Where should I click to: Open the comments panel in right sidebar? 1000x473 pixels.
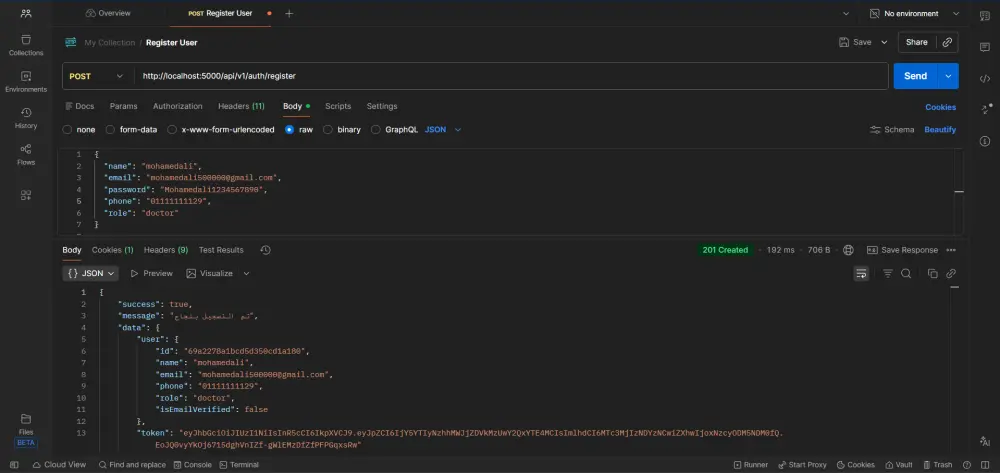click(x=984, y=47)
